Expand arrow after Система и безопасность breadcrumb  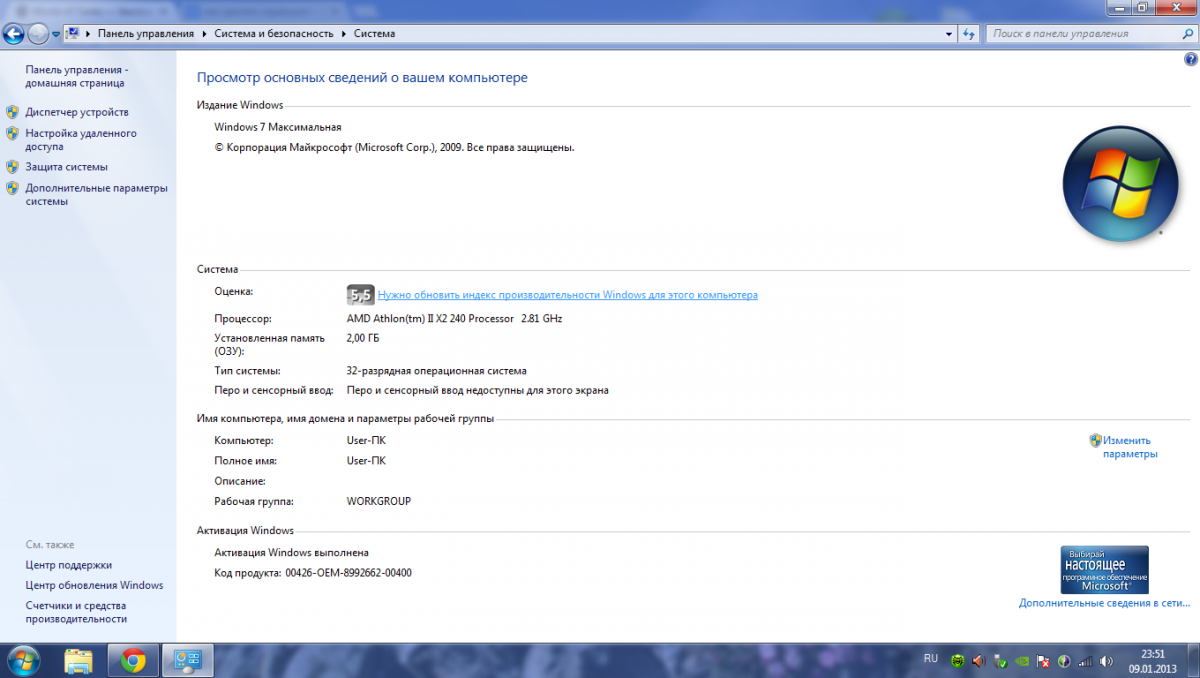(344, 34)
